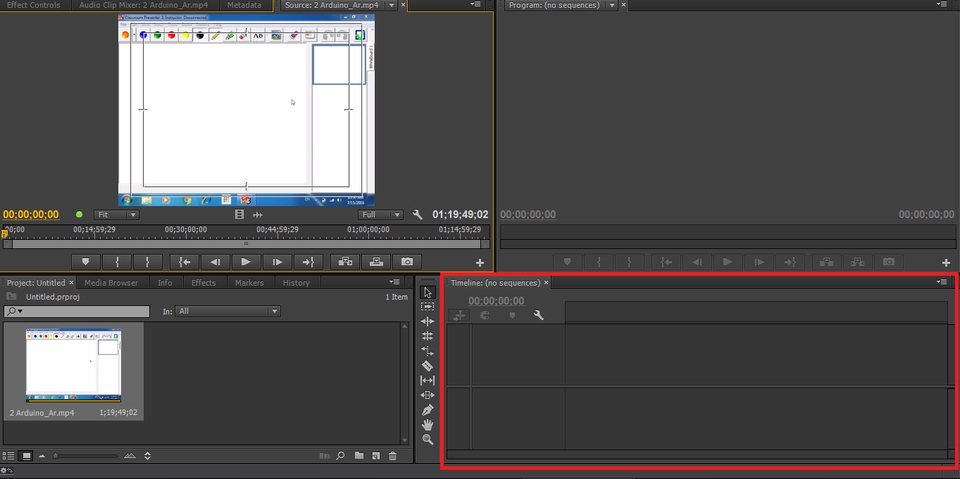960x479 pixels.
Task: Select the Pen tool
Action: point(428,410)
